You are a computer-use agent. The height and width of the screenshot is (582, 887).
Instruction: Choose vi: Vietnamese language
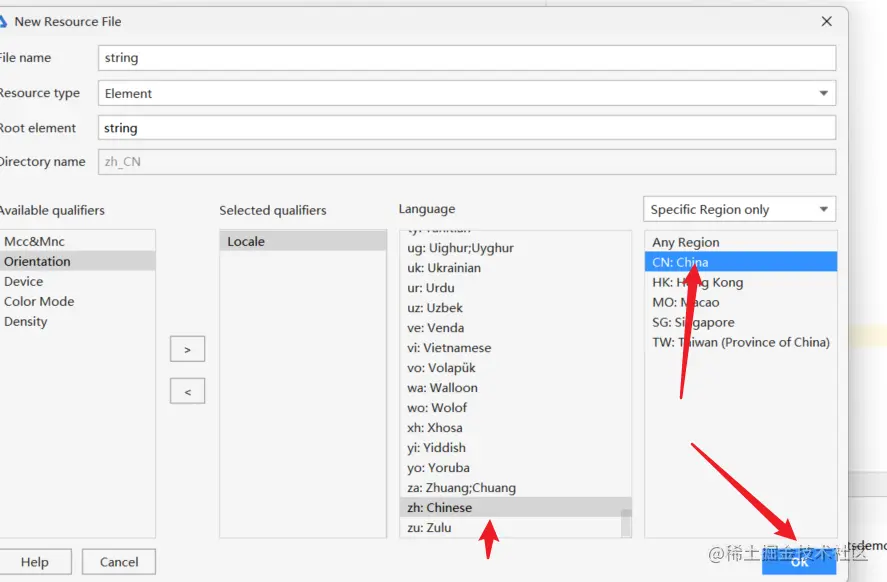pyautogui.click(x=515, y=348)
